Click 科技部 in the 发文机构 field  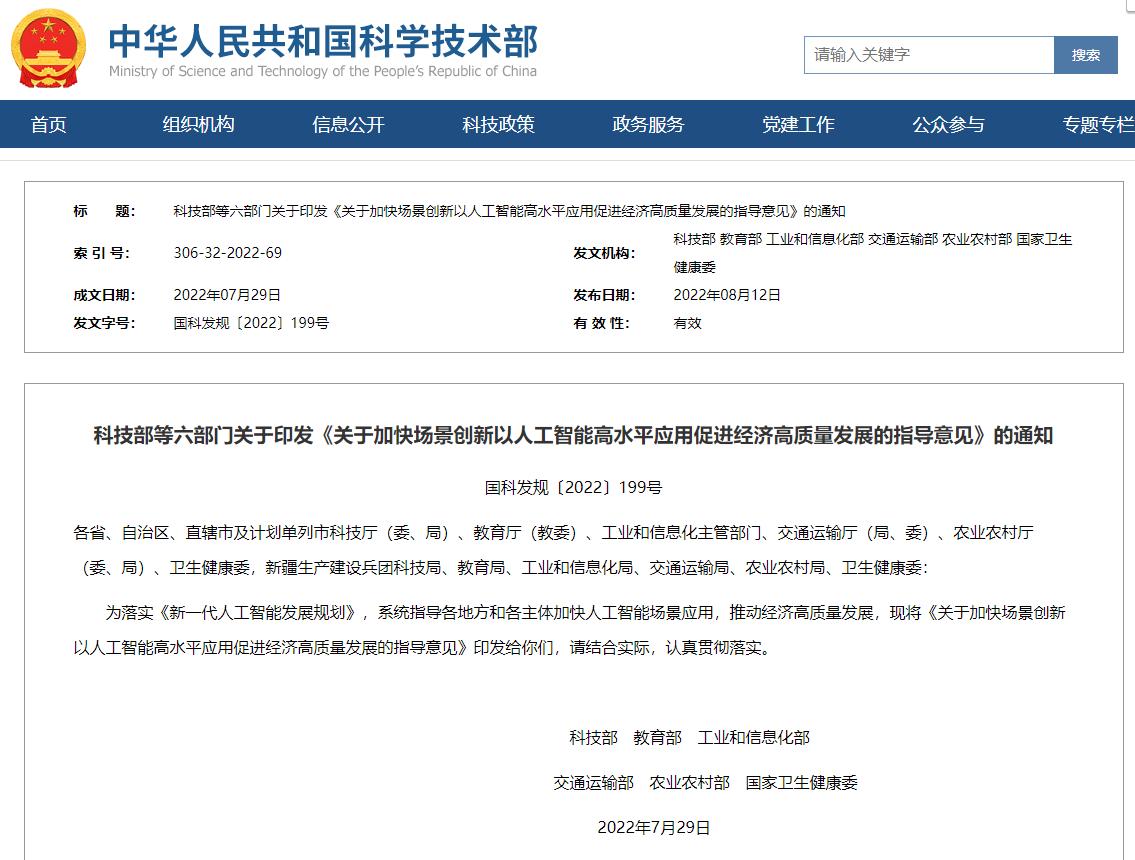[x=693, y=239]
